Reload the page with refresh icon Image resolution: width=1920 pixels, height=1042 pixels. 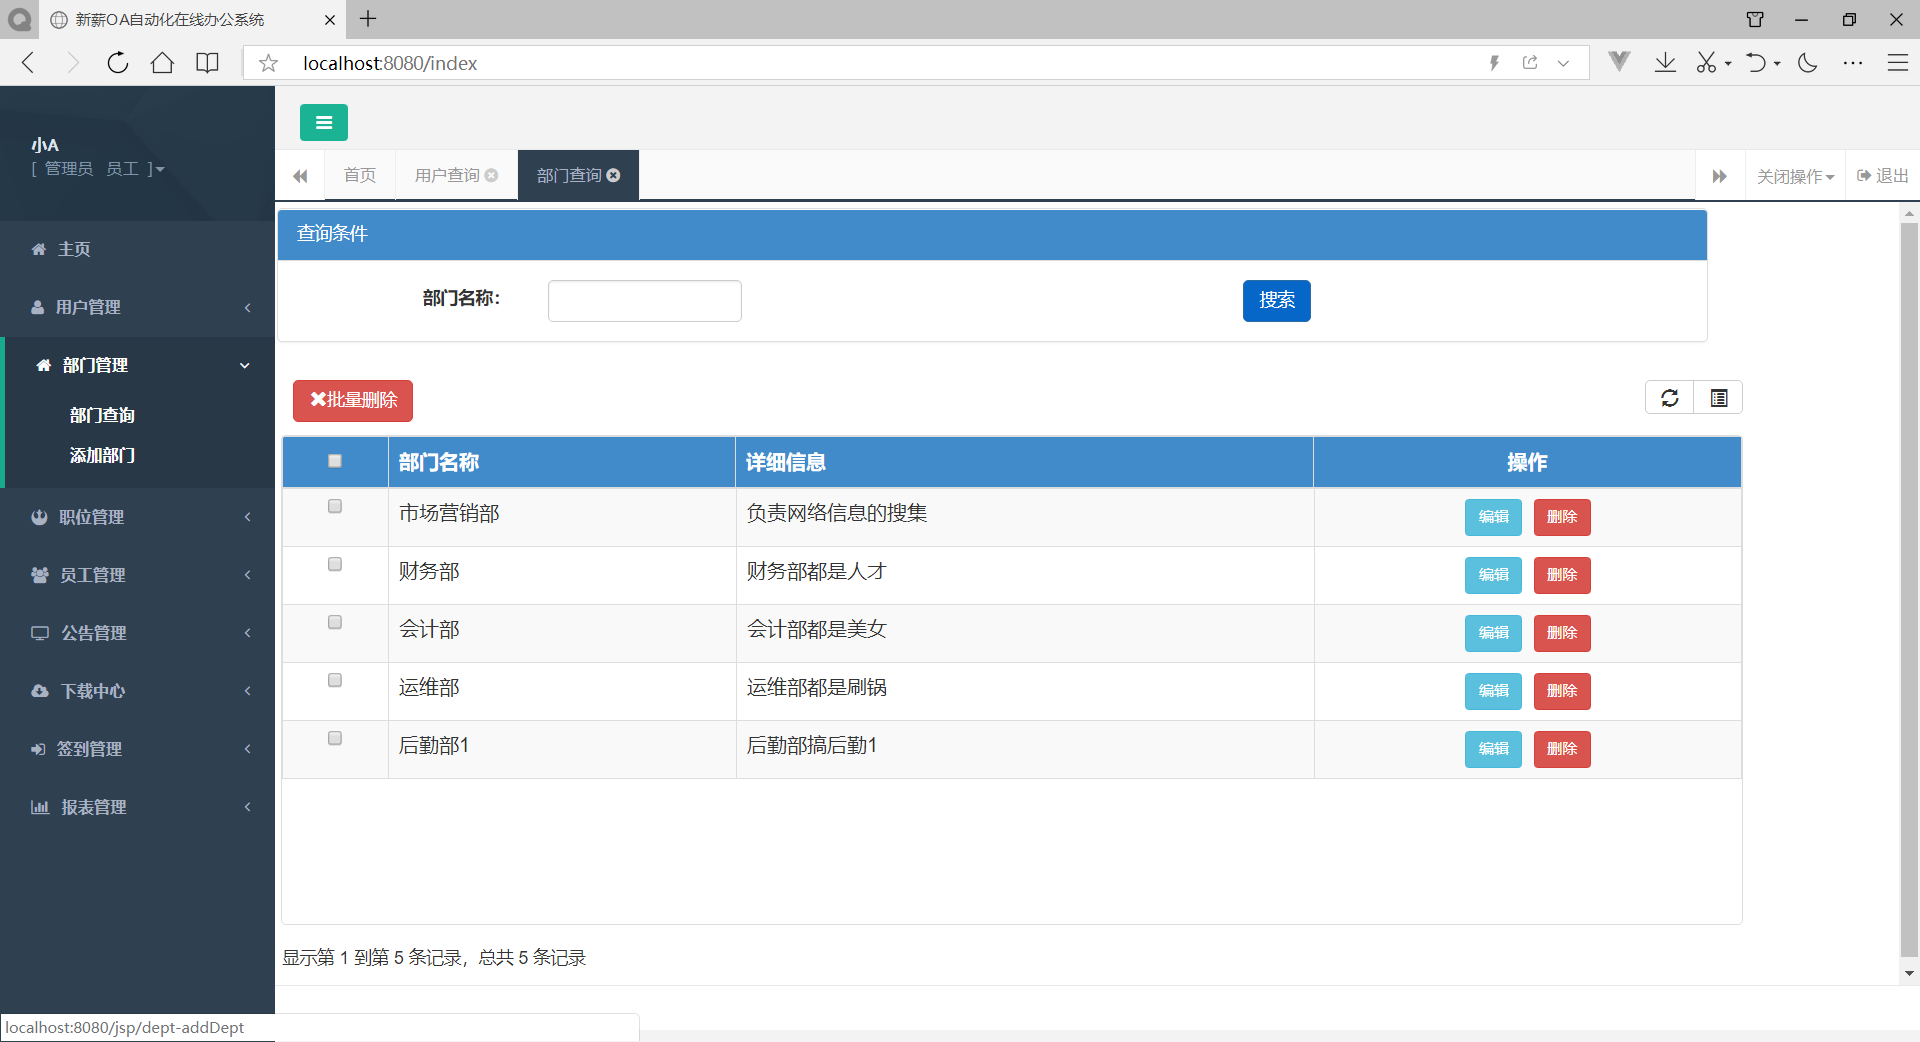tap(118, 63)
